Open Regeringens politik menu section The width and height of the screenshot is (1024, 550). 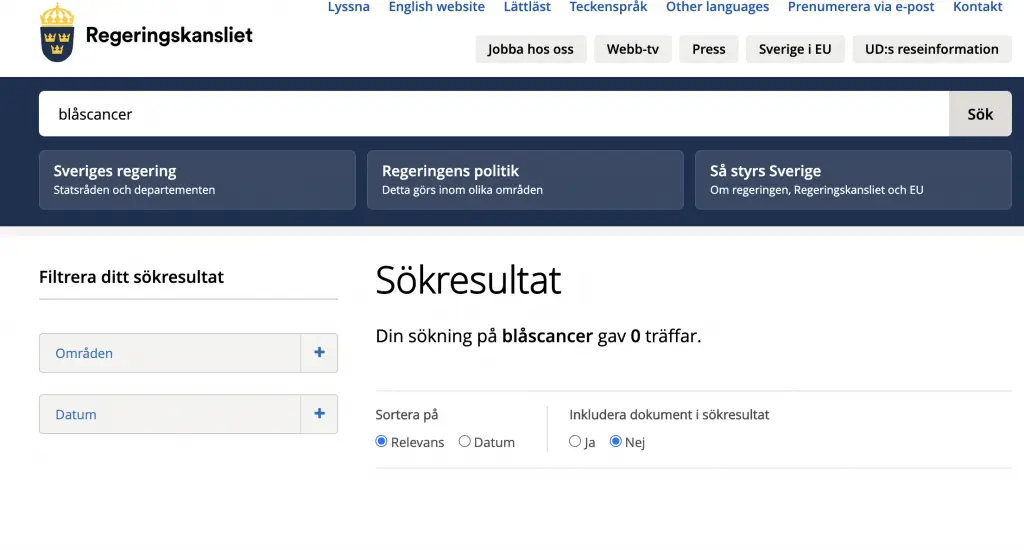(525, 180)
